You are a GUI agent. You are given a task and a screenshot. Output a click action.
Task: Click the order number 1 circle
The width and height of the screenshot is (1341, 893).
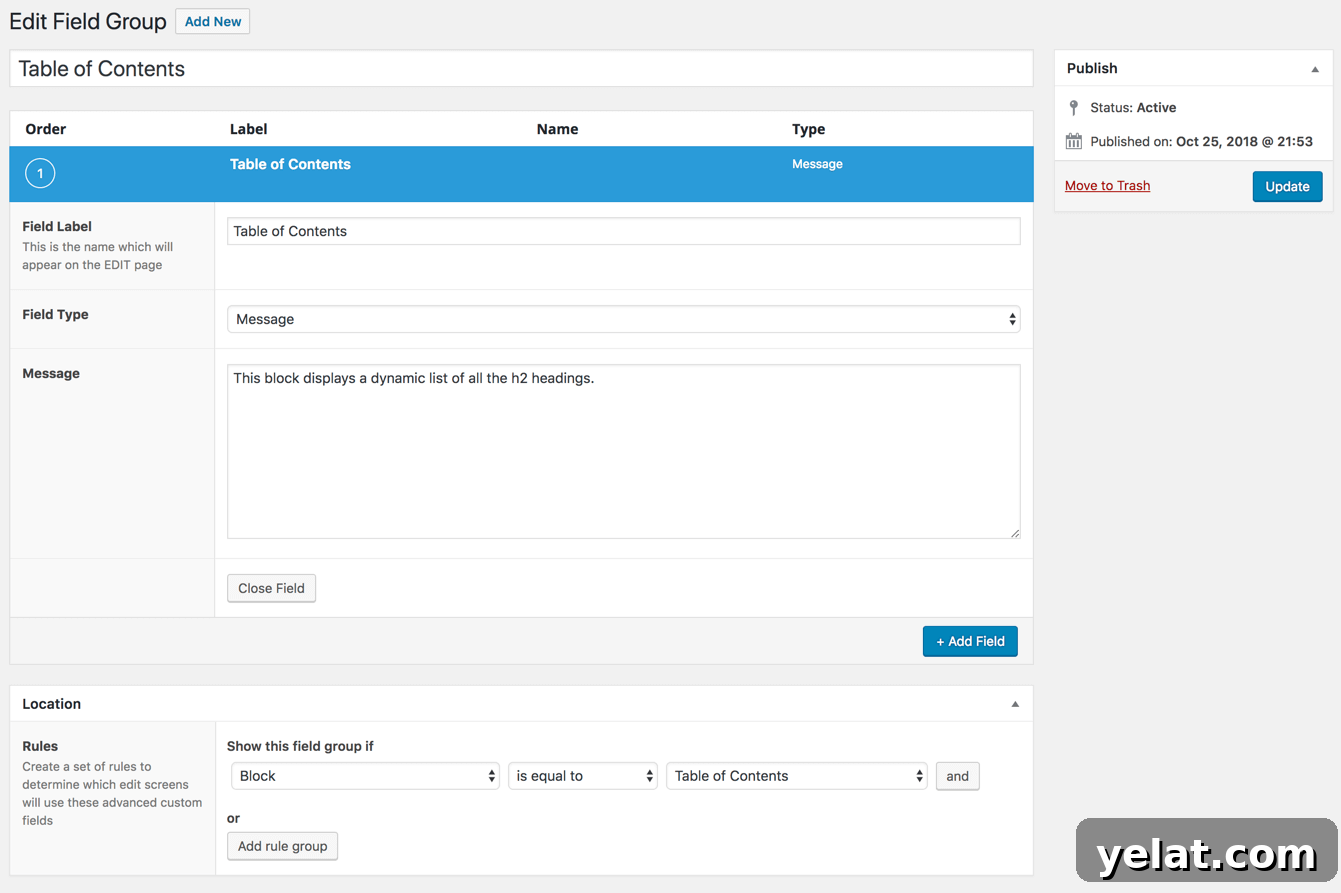pyautogui.click(x=40, y=174)
